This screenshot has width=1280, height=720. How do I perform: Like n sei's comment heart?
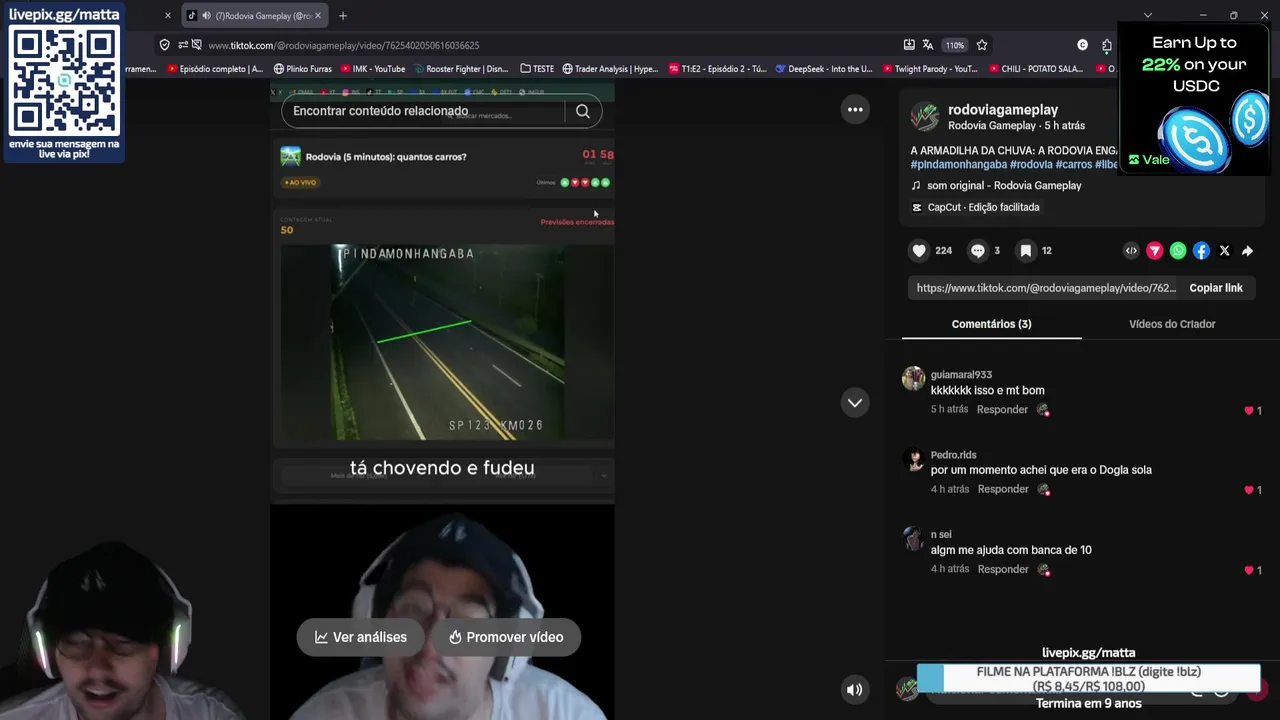(x=1249, y=570)
